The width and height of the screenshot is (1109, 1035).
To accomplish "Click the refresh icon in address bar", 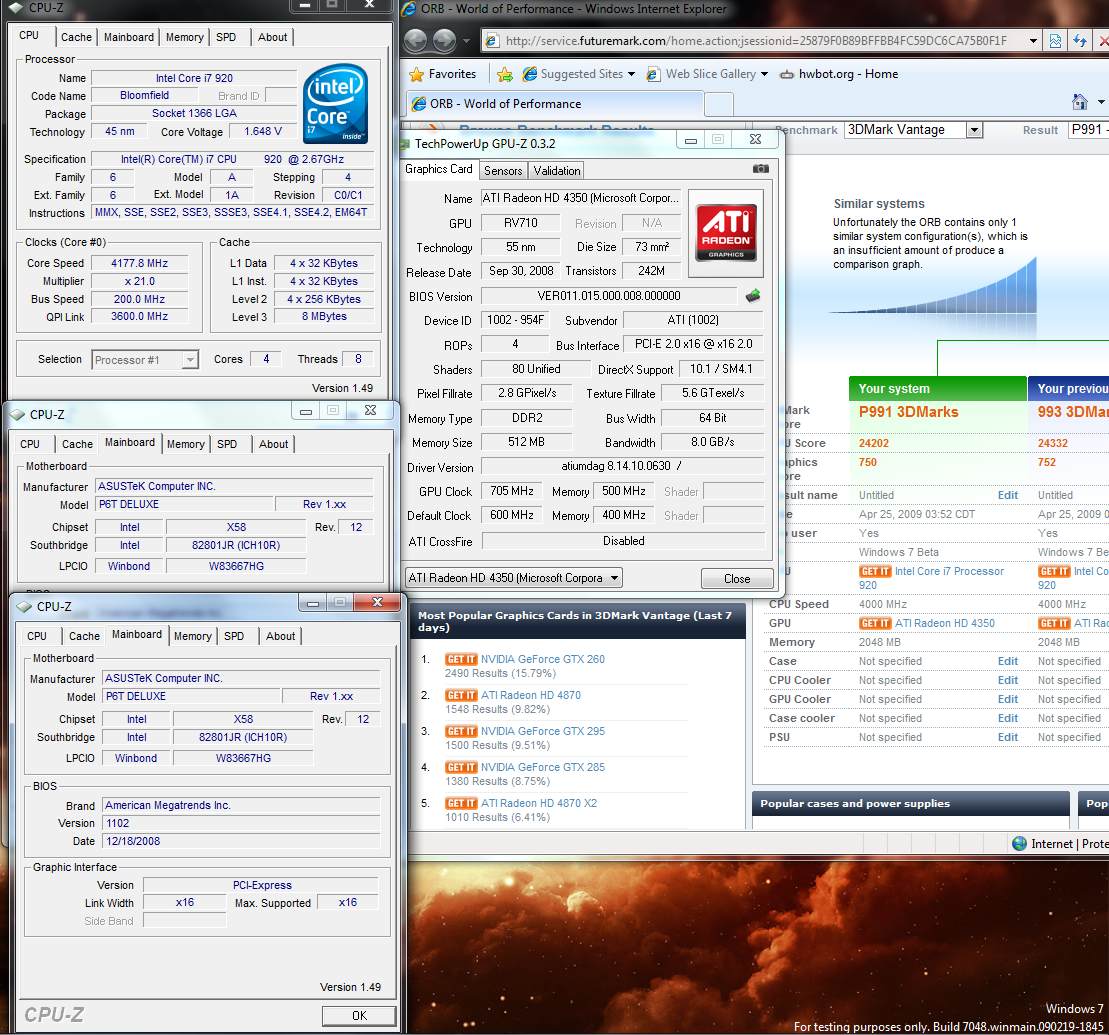I will tap(1079, 40).
